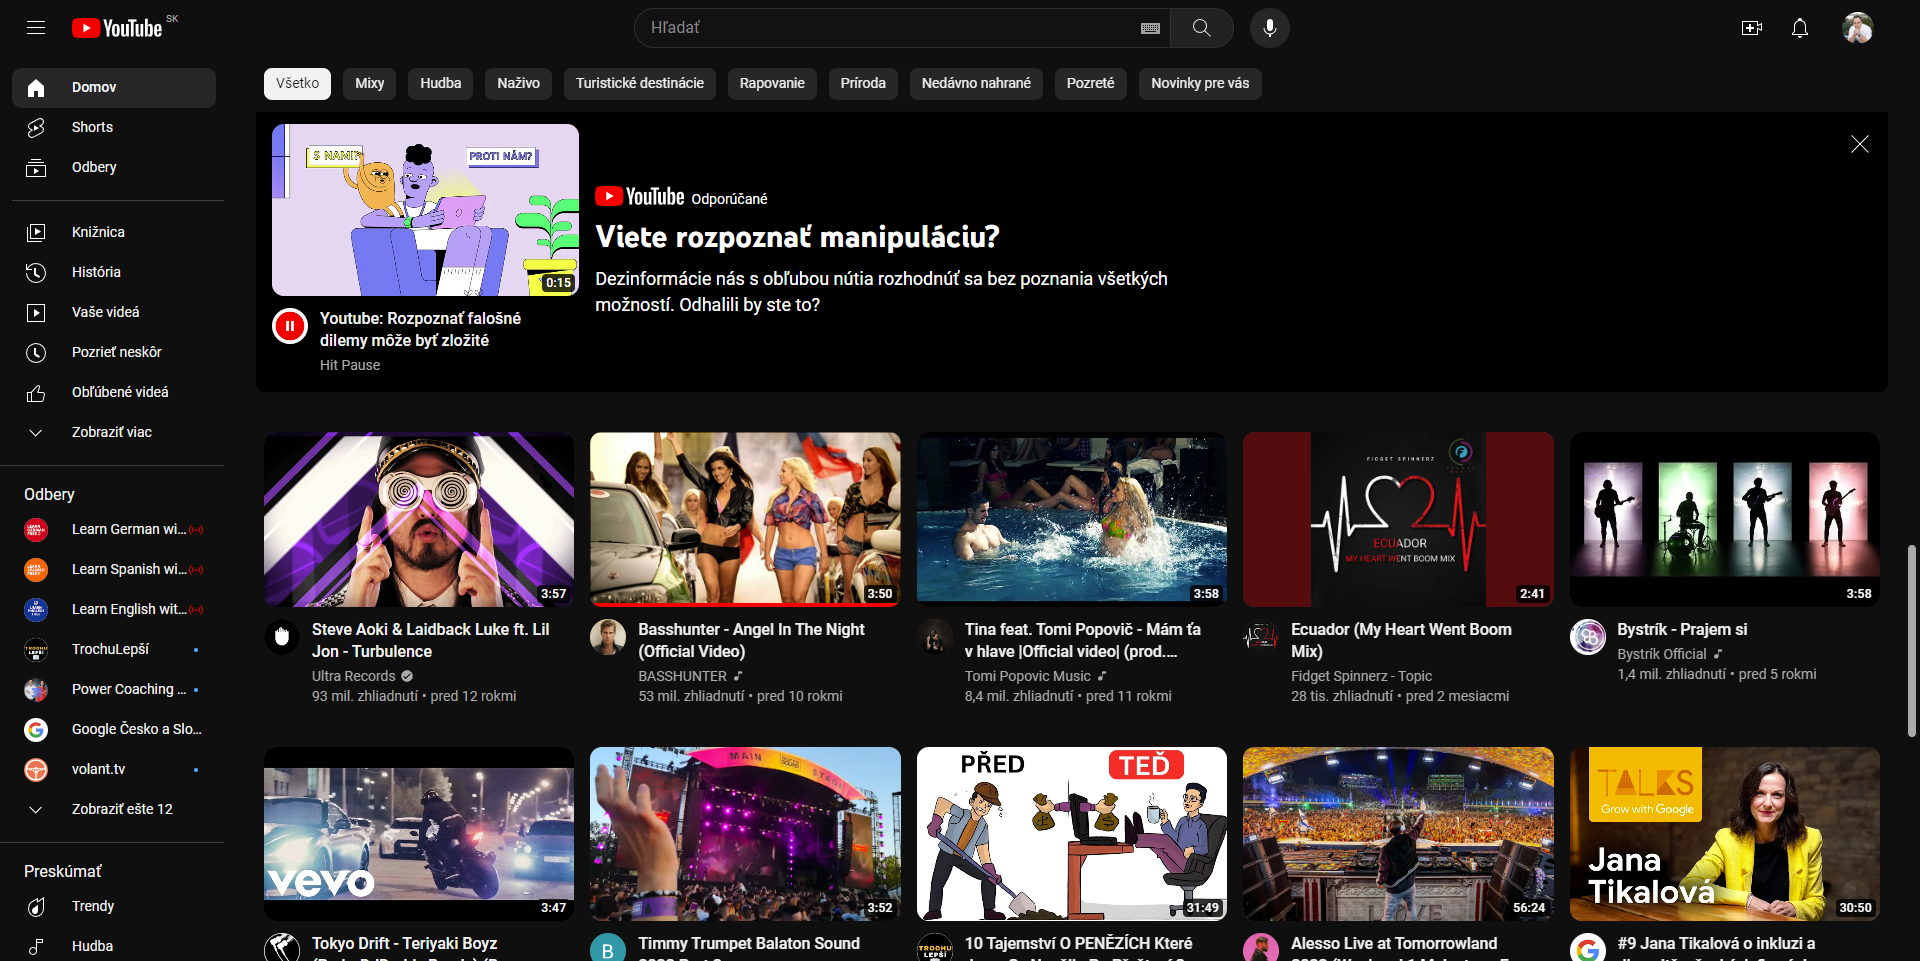This screenshot has height=961, width=1920.
Task: Open Google Česko a Slo... channel
Action: [x=114, y=729]
